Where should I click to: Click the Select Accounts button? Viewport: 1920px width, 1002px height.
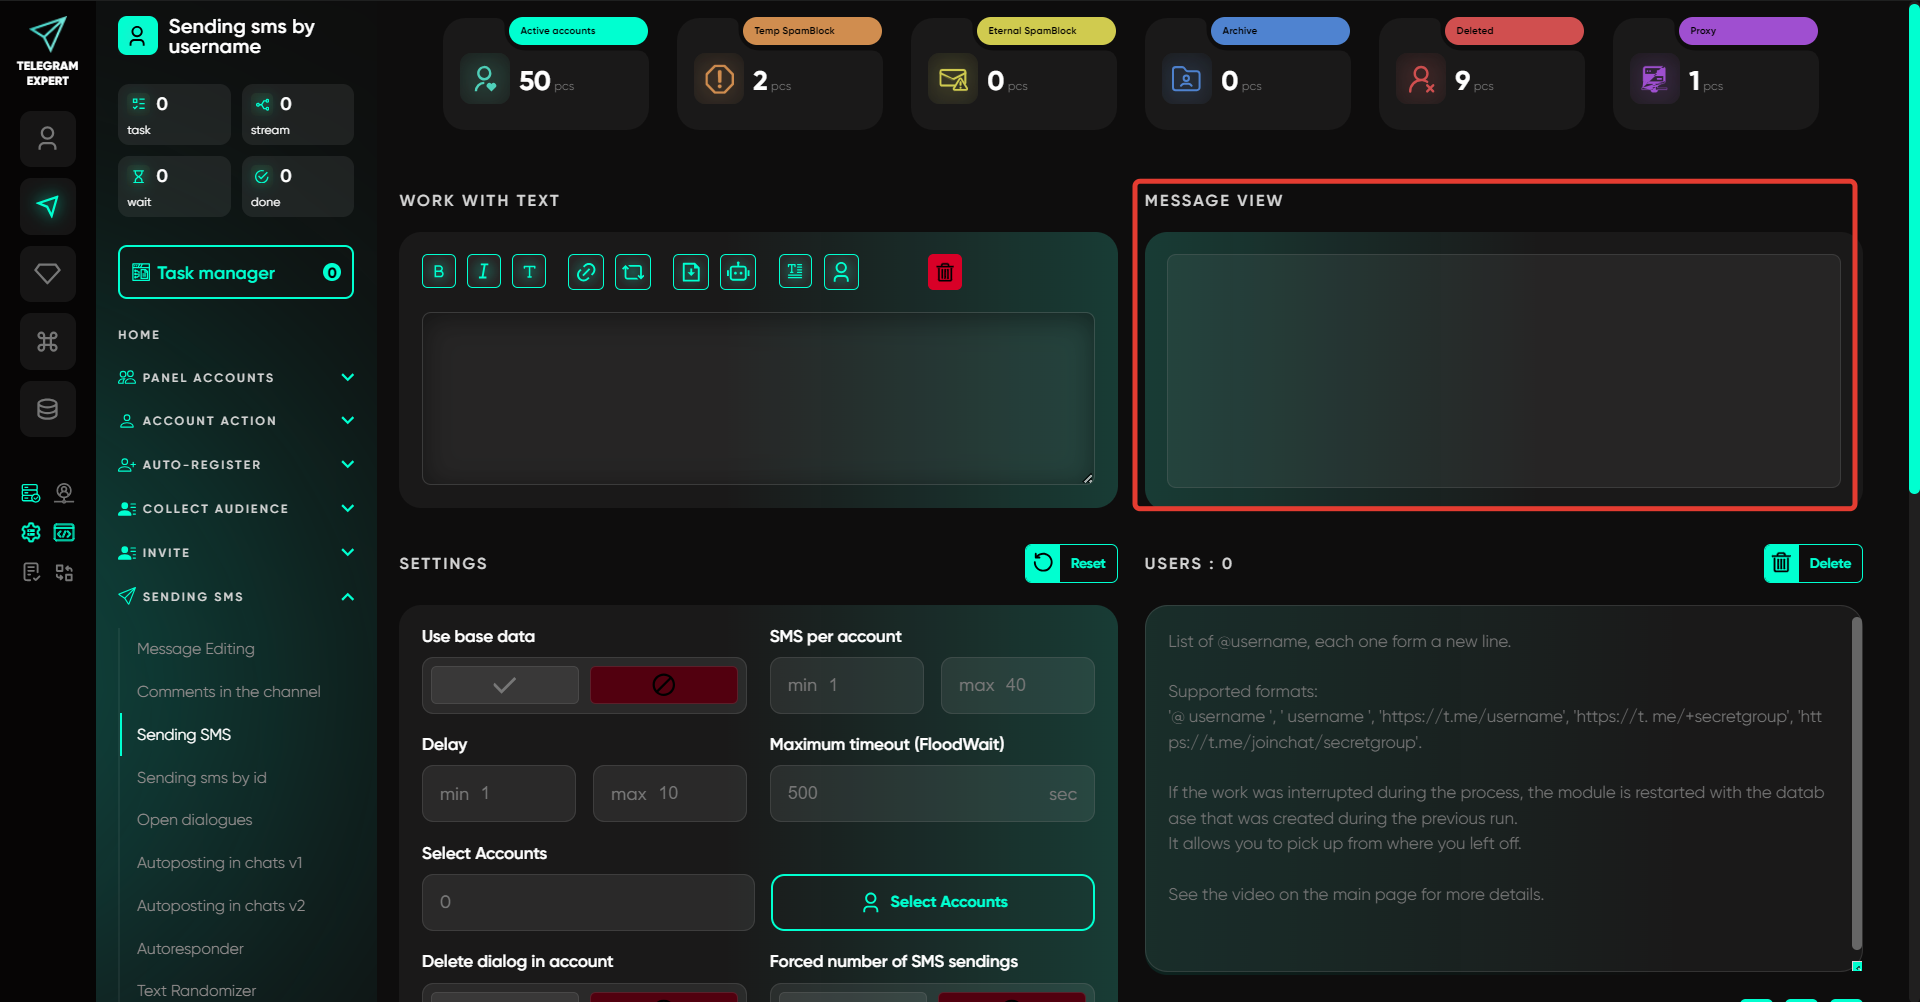pyautogui.click(x=932, y=902)
